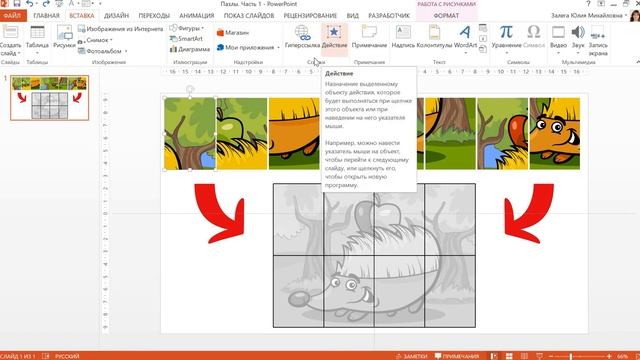Viewport: 640px width, 360px height.
Task: Open the Фигуры shapes gallery
Action: point(187,28)
